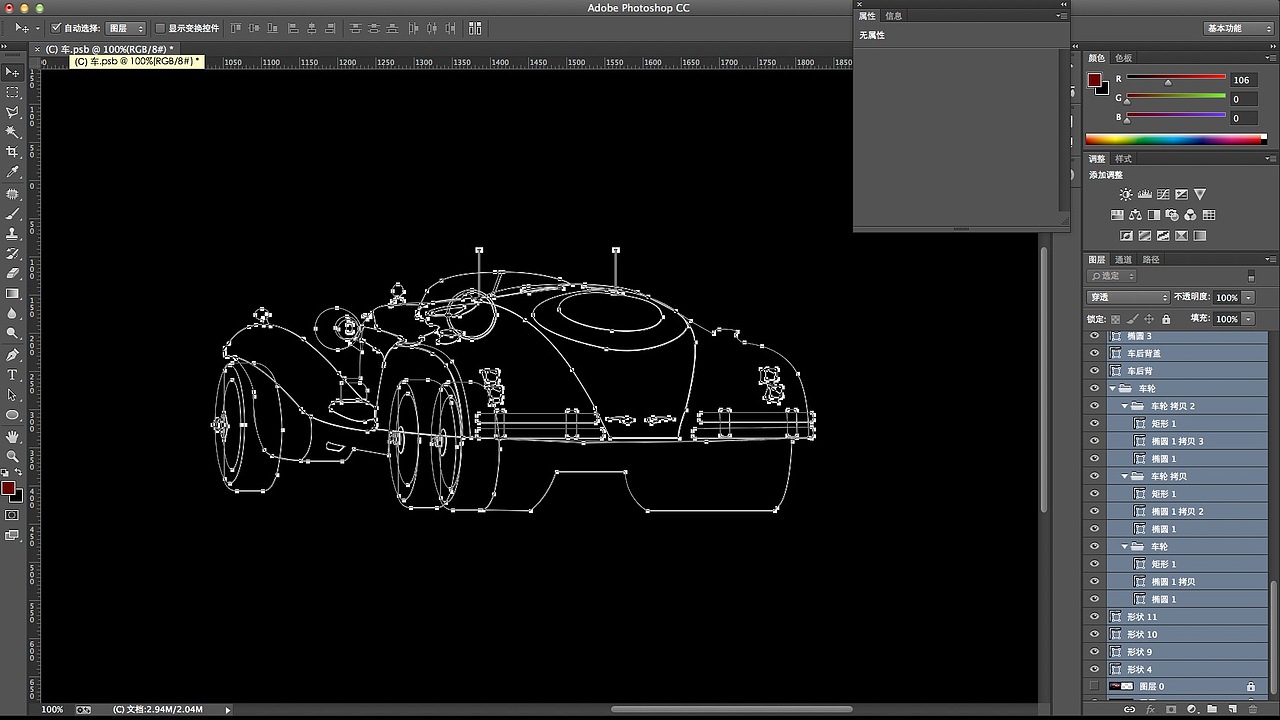This screenshot has height=720, width=1280.
Task: Add a Levels adjustment
Action: tap(1145, 194)
